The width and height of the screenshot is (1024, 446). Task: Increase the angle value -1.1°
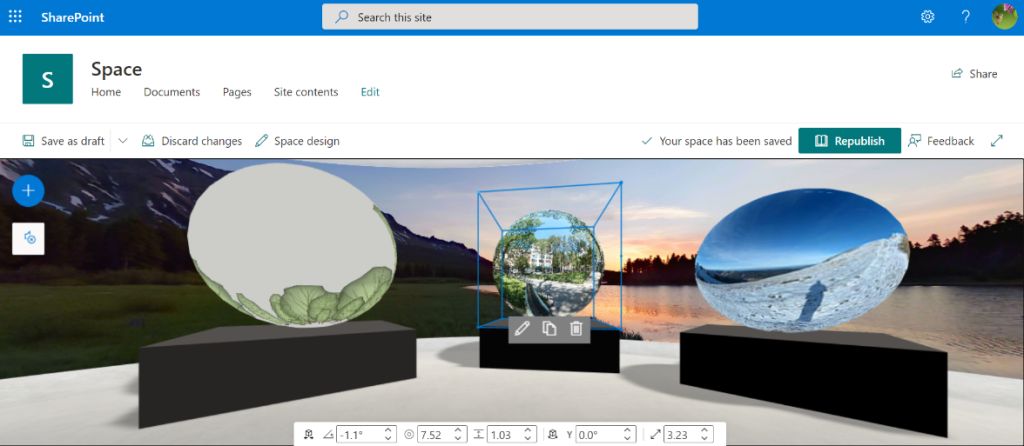pyautogui.click(x=388, y=430)
